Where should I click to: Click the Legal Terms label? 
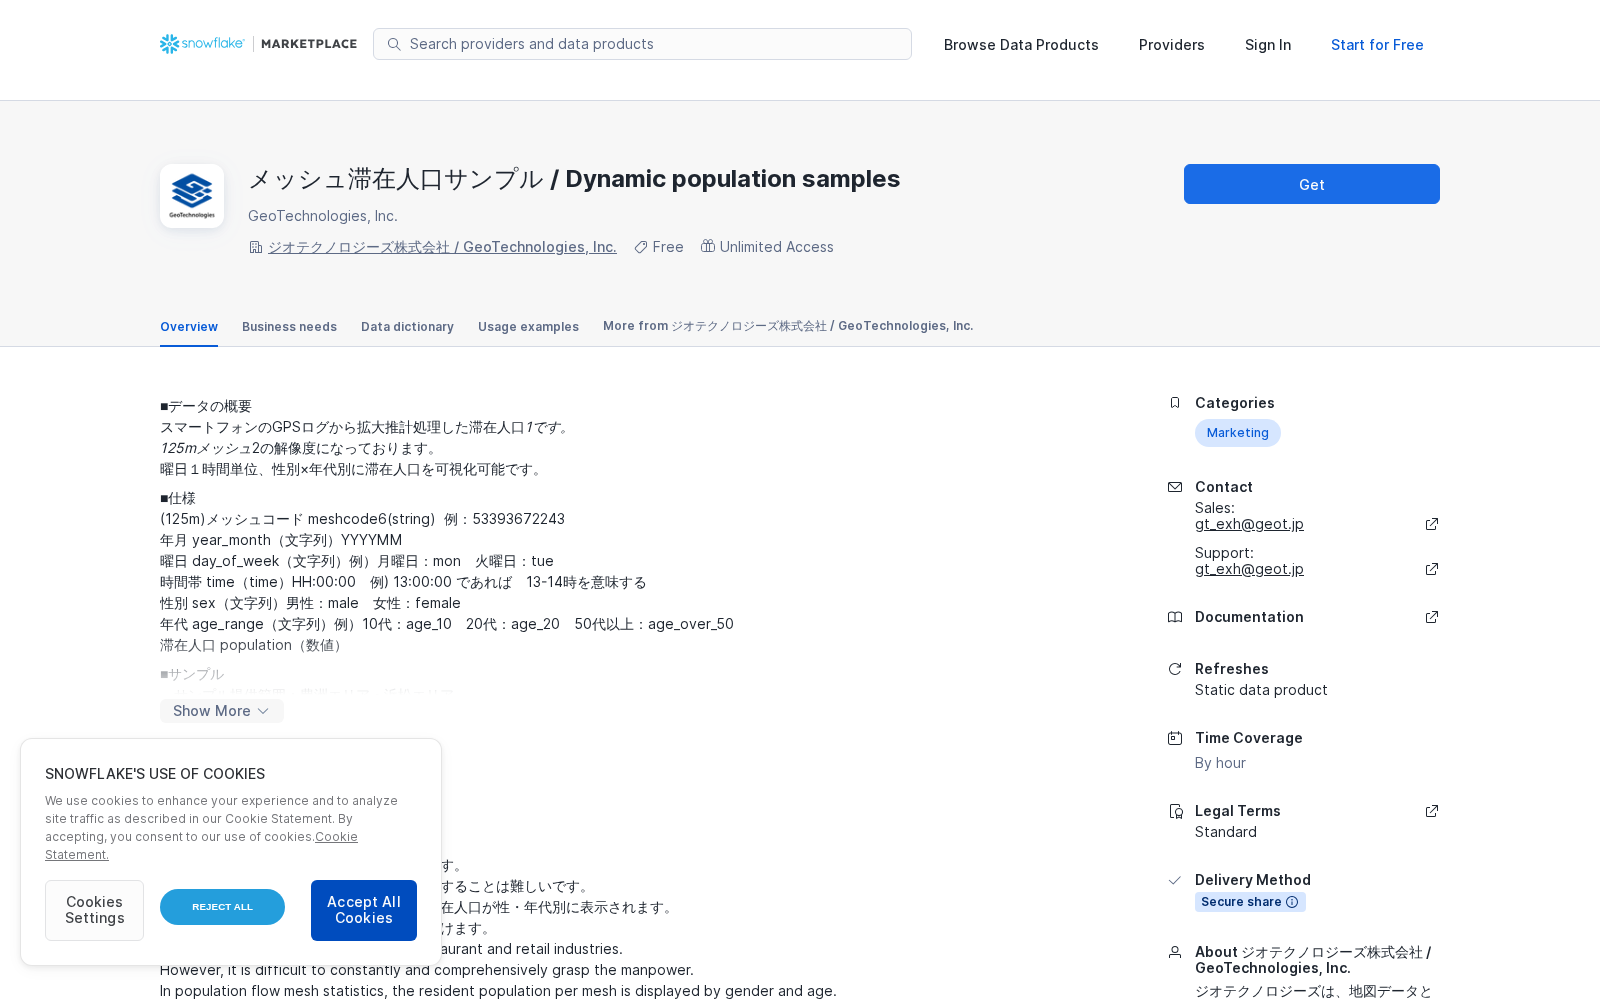pyautogui.click(x=1237, y=811)
